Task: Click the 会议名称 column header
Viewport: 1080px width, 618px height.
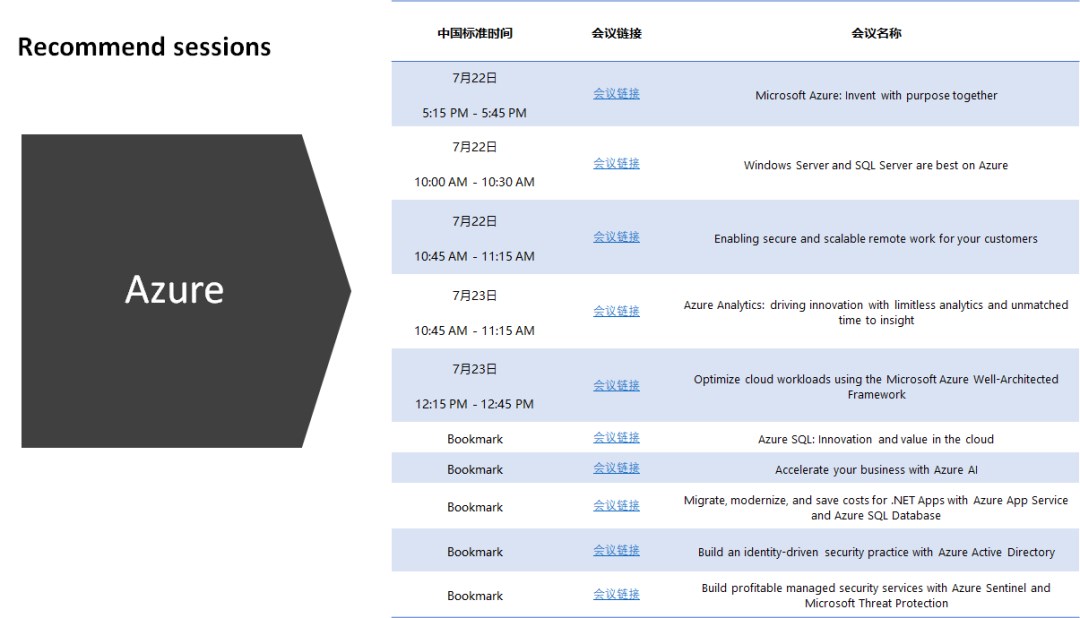Action: [x=876, y=33]
